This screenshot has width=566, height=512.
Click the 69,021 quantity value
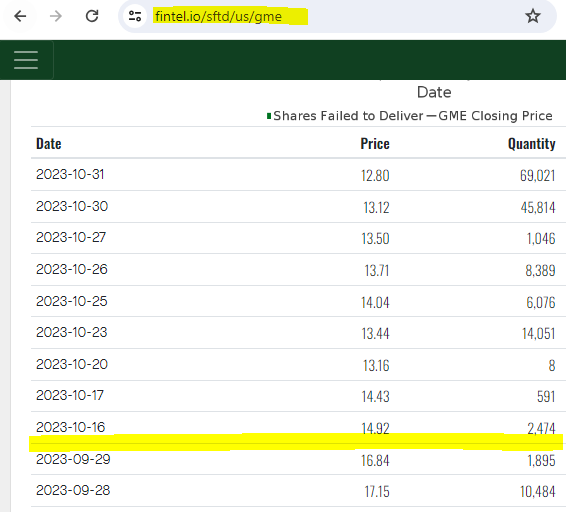[x=537, y=175]
